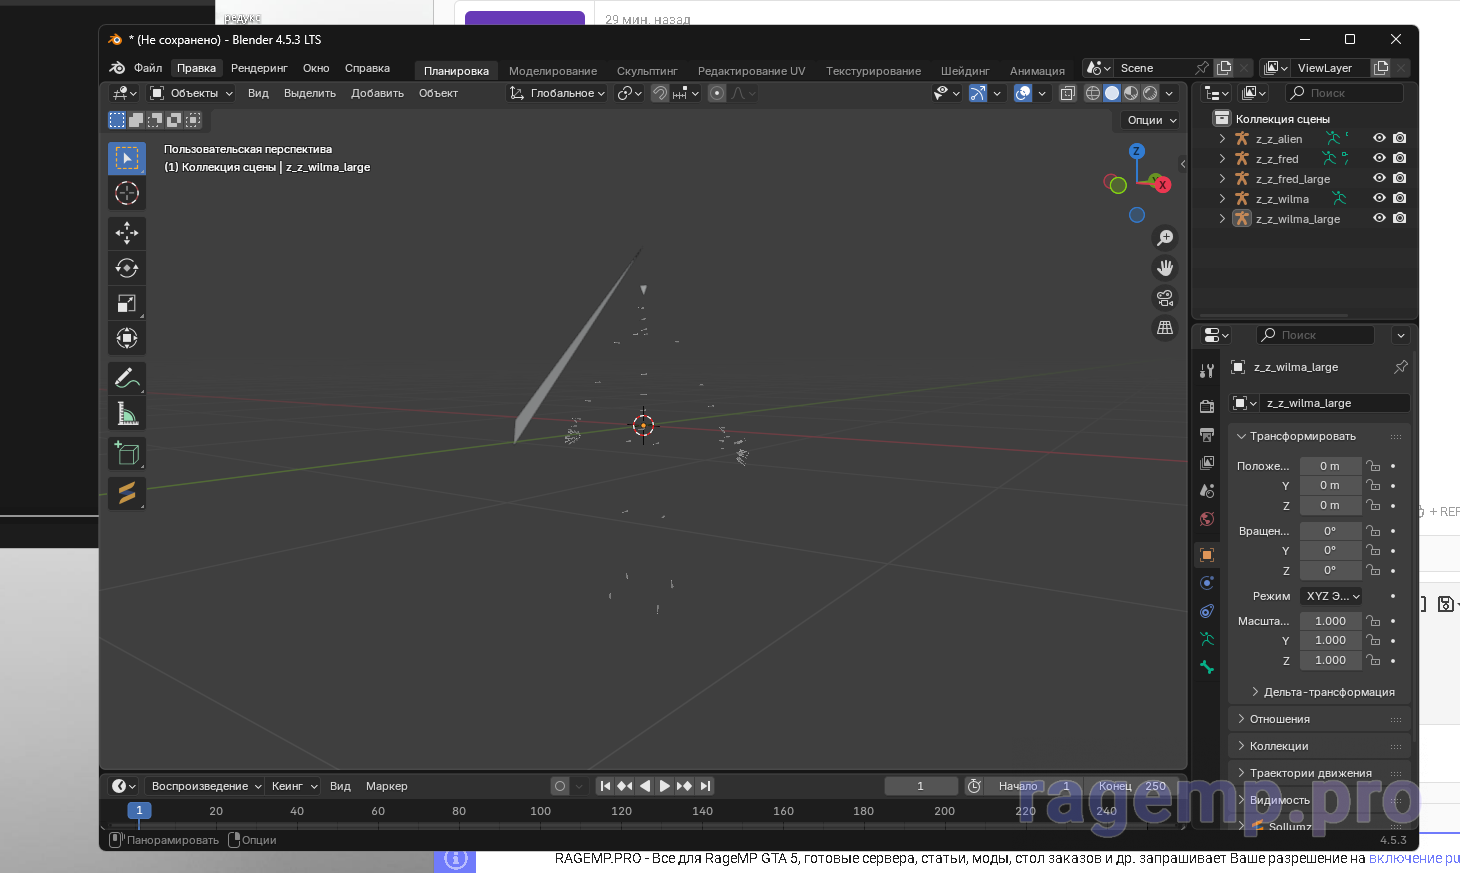Select the Rotate tool
Image resolution: width=1460 pixels, height=873 pixels.
pos(127,268)
